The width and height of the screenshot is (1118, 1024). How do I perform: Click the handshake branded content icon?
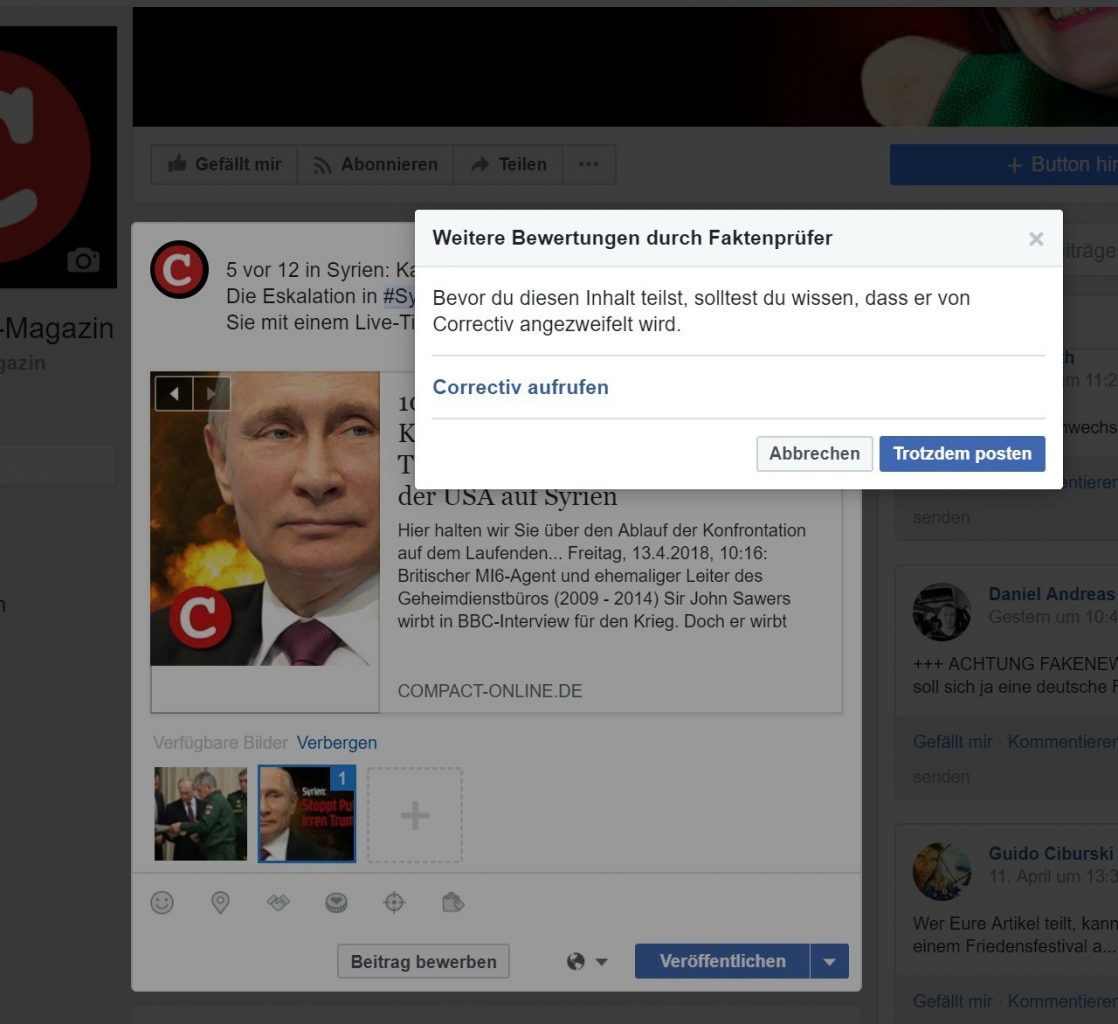coord(278,903)
